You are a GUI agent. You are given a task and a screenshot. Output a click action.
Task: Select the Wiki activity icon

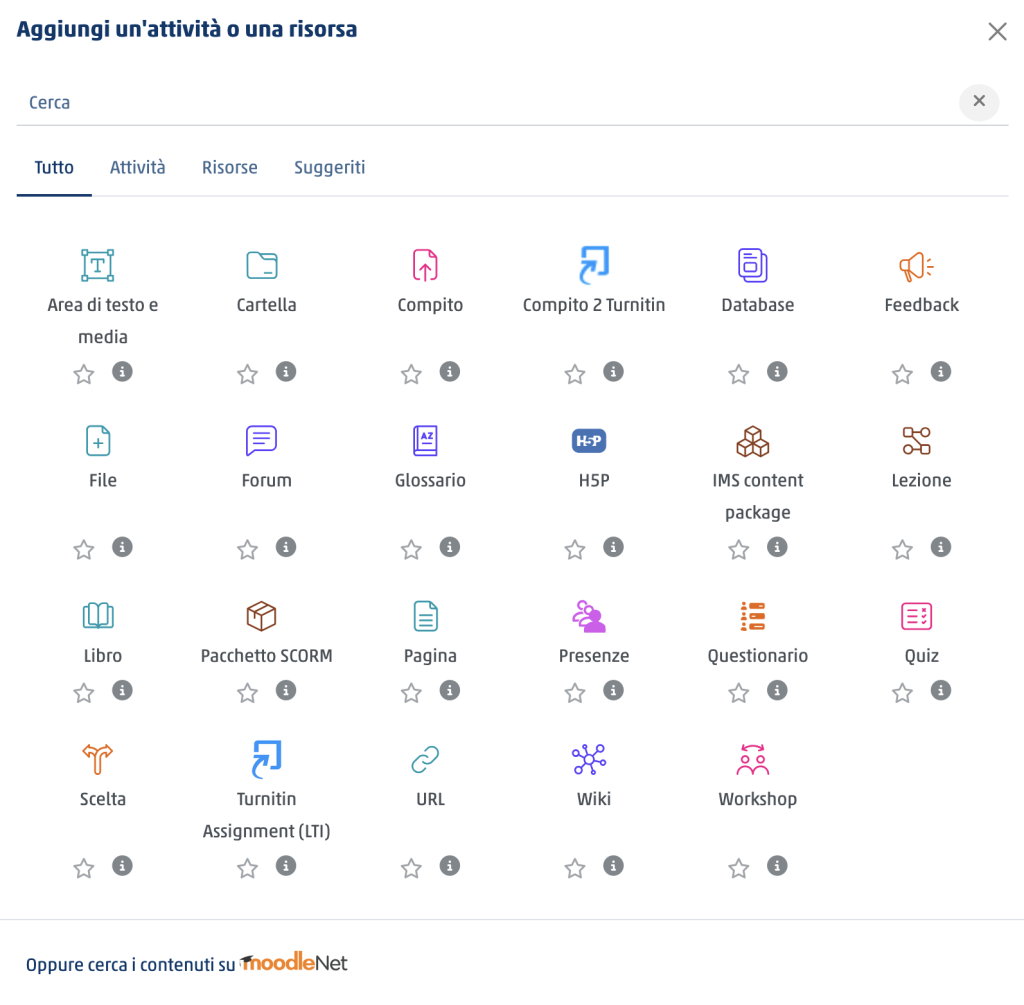coord(589,759)
